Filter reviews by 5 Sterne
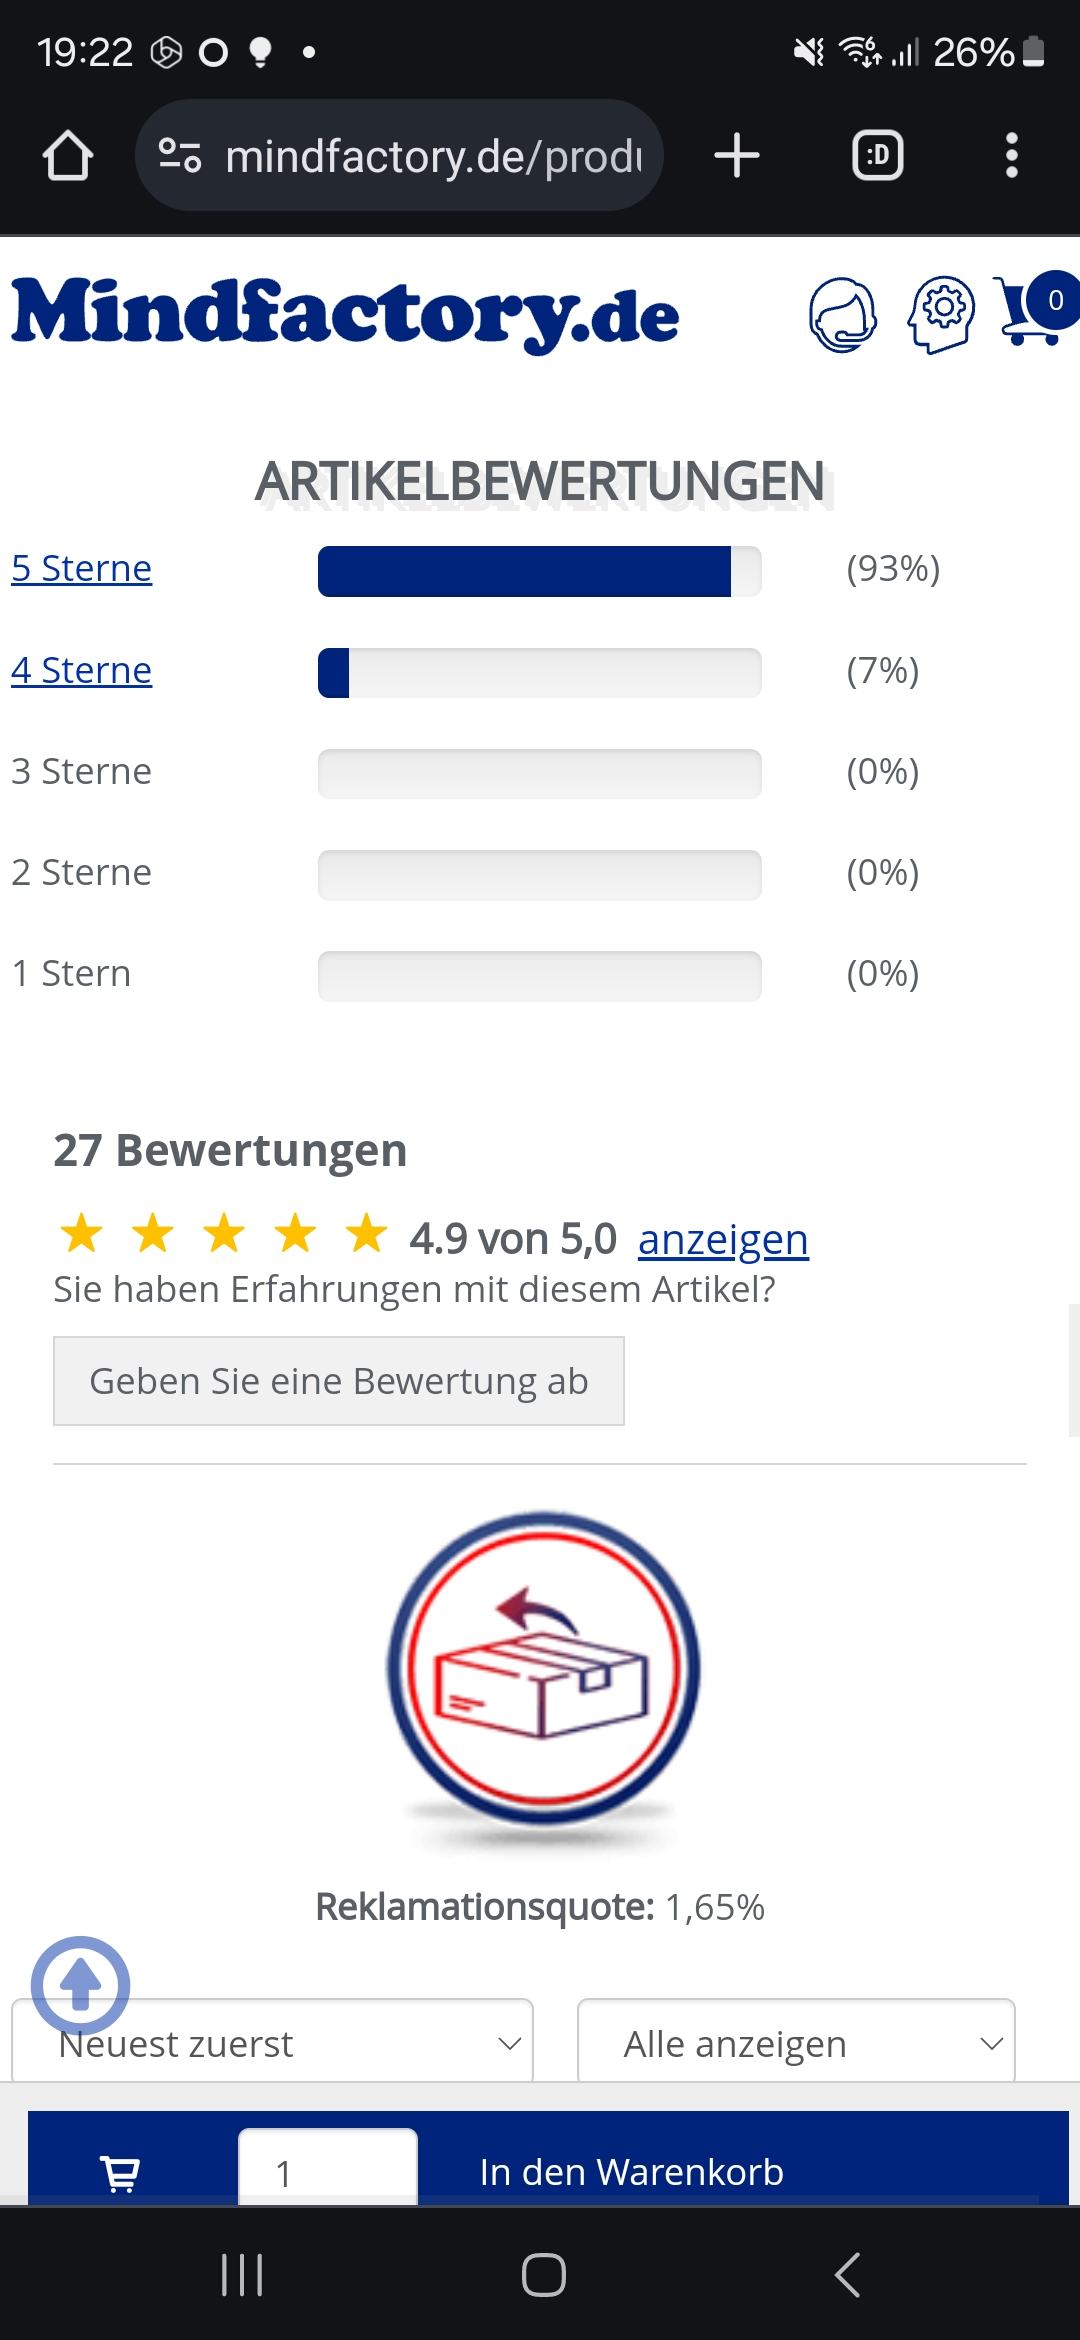 click(x=82, y=569)
